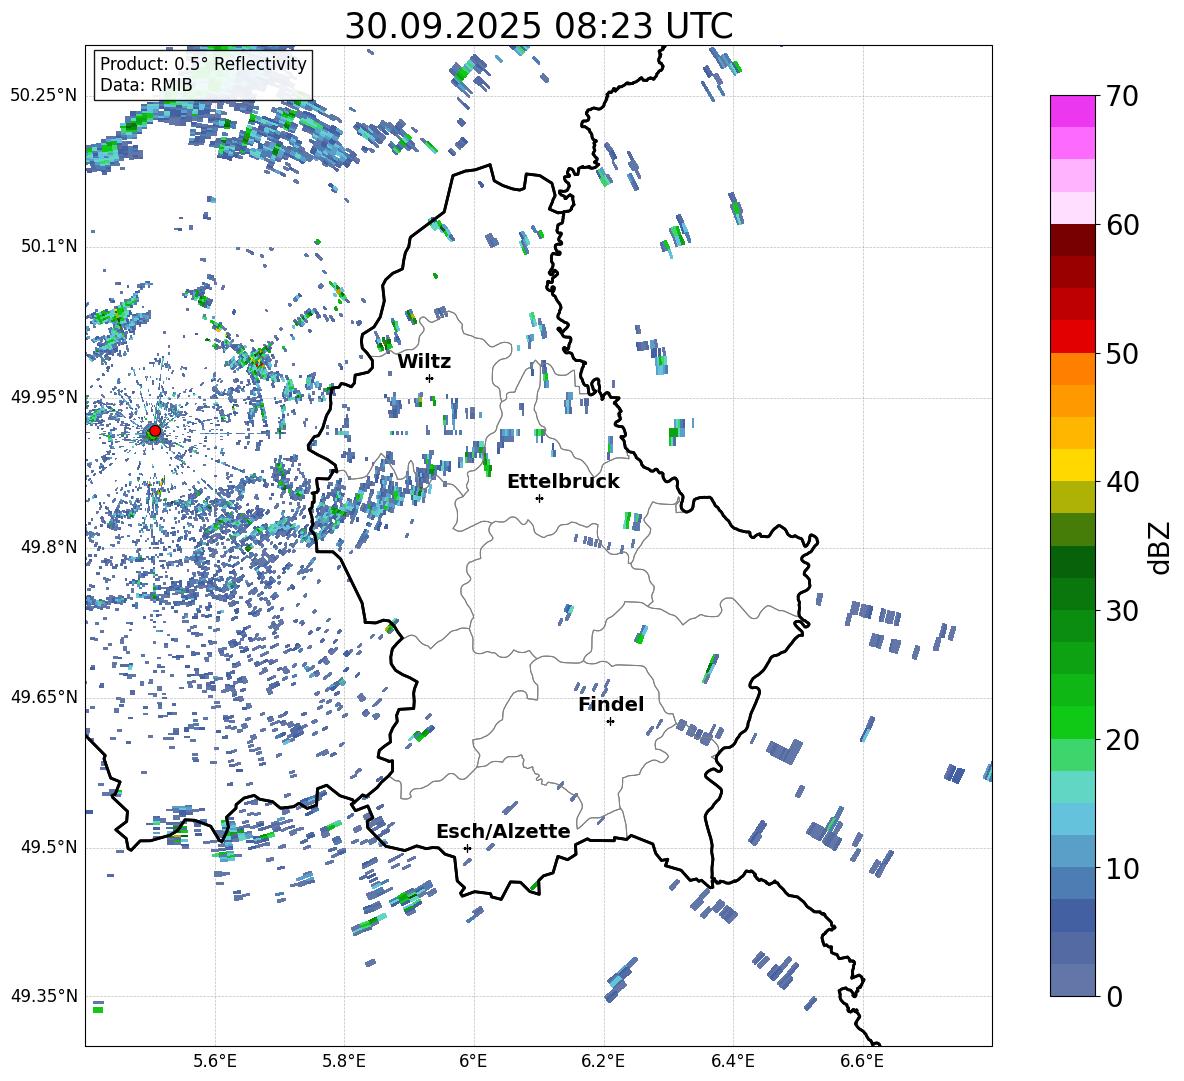Click the Data: RMIB text
1184x1081 pixels.
click(146, 85)
